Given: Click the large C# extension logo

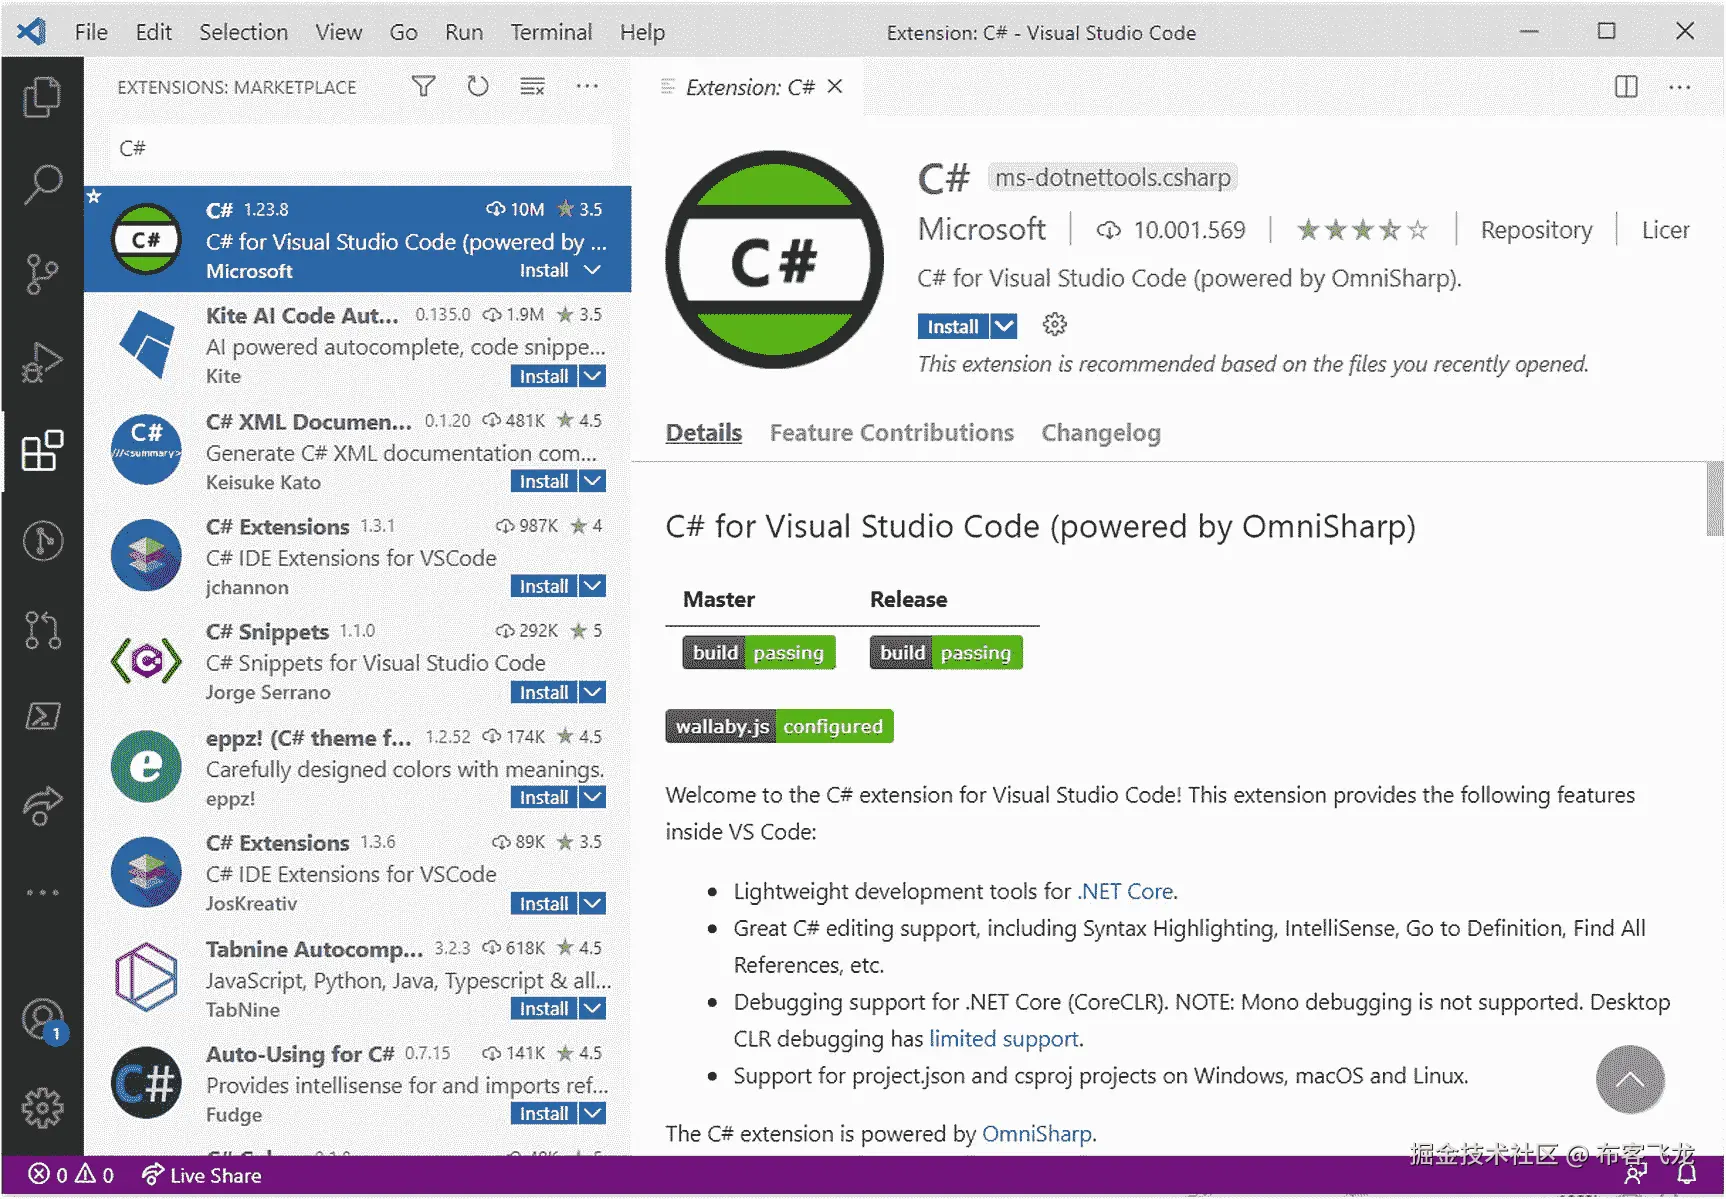Looking at the screenshot, I should 775,260.
